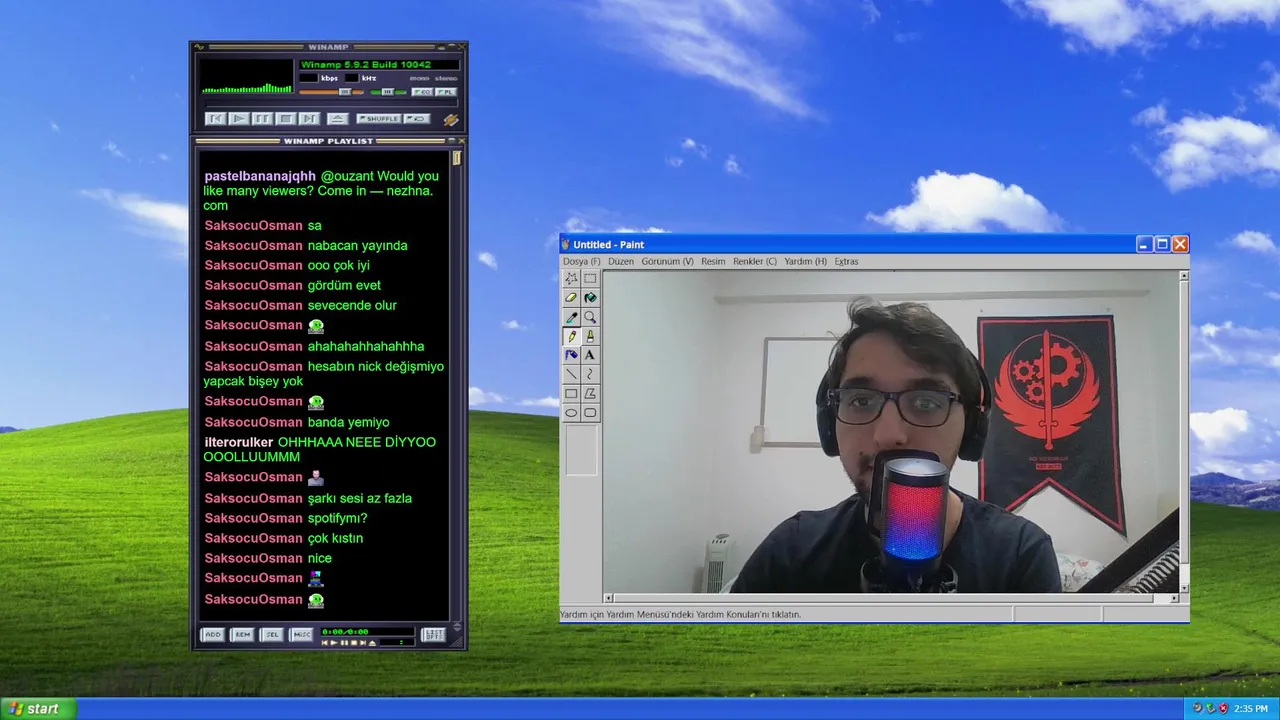Open the Görünüm (V) menu in Paint
1280x720 pixels.
click(x=667, y=261)
